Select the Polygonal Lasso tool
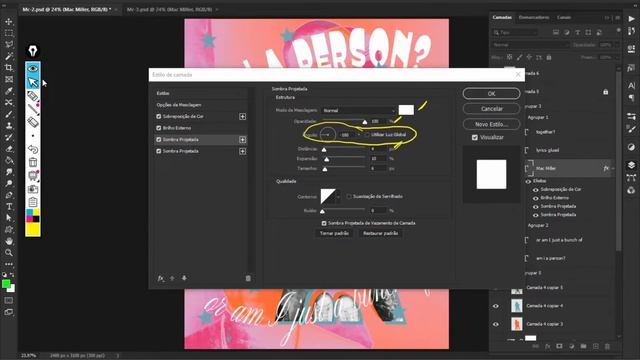Image resolution: width=640 pixels, height=360 pixels. (x=9, y=44)
